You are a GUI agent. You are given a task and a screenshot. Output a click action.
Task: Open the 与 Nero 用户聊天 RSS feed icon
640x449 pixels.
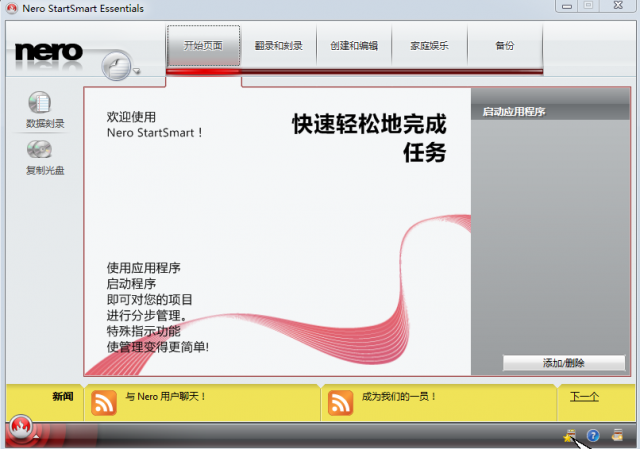[x=104, y=402]
